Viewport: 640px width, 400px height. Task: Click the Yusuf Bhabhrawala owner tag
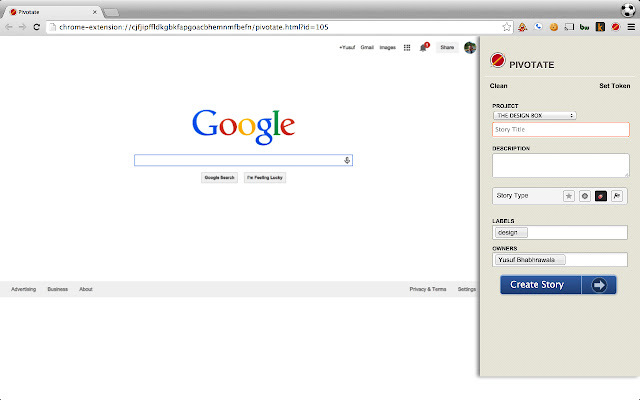coord(530,260)
